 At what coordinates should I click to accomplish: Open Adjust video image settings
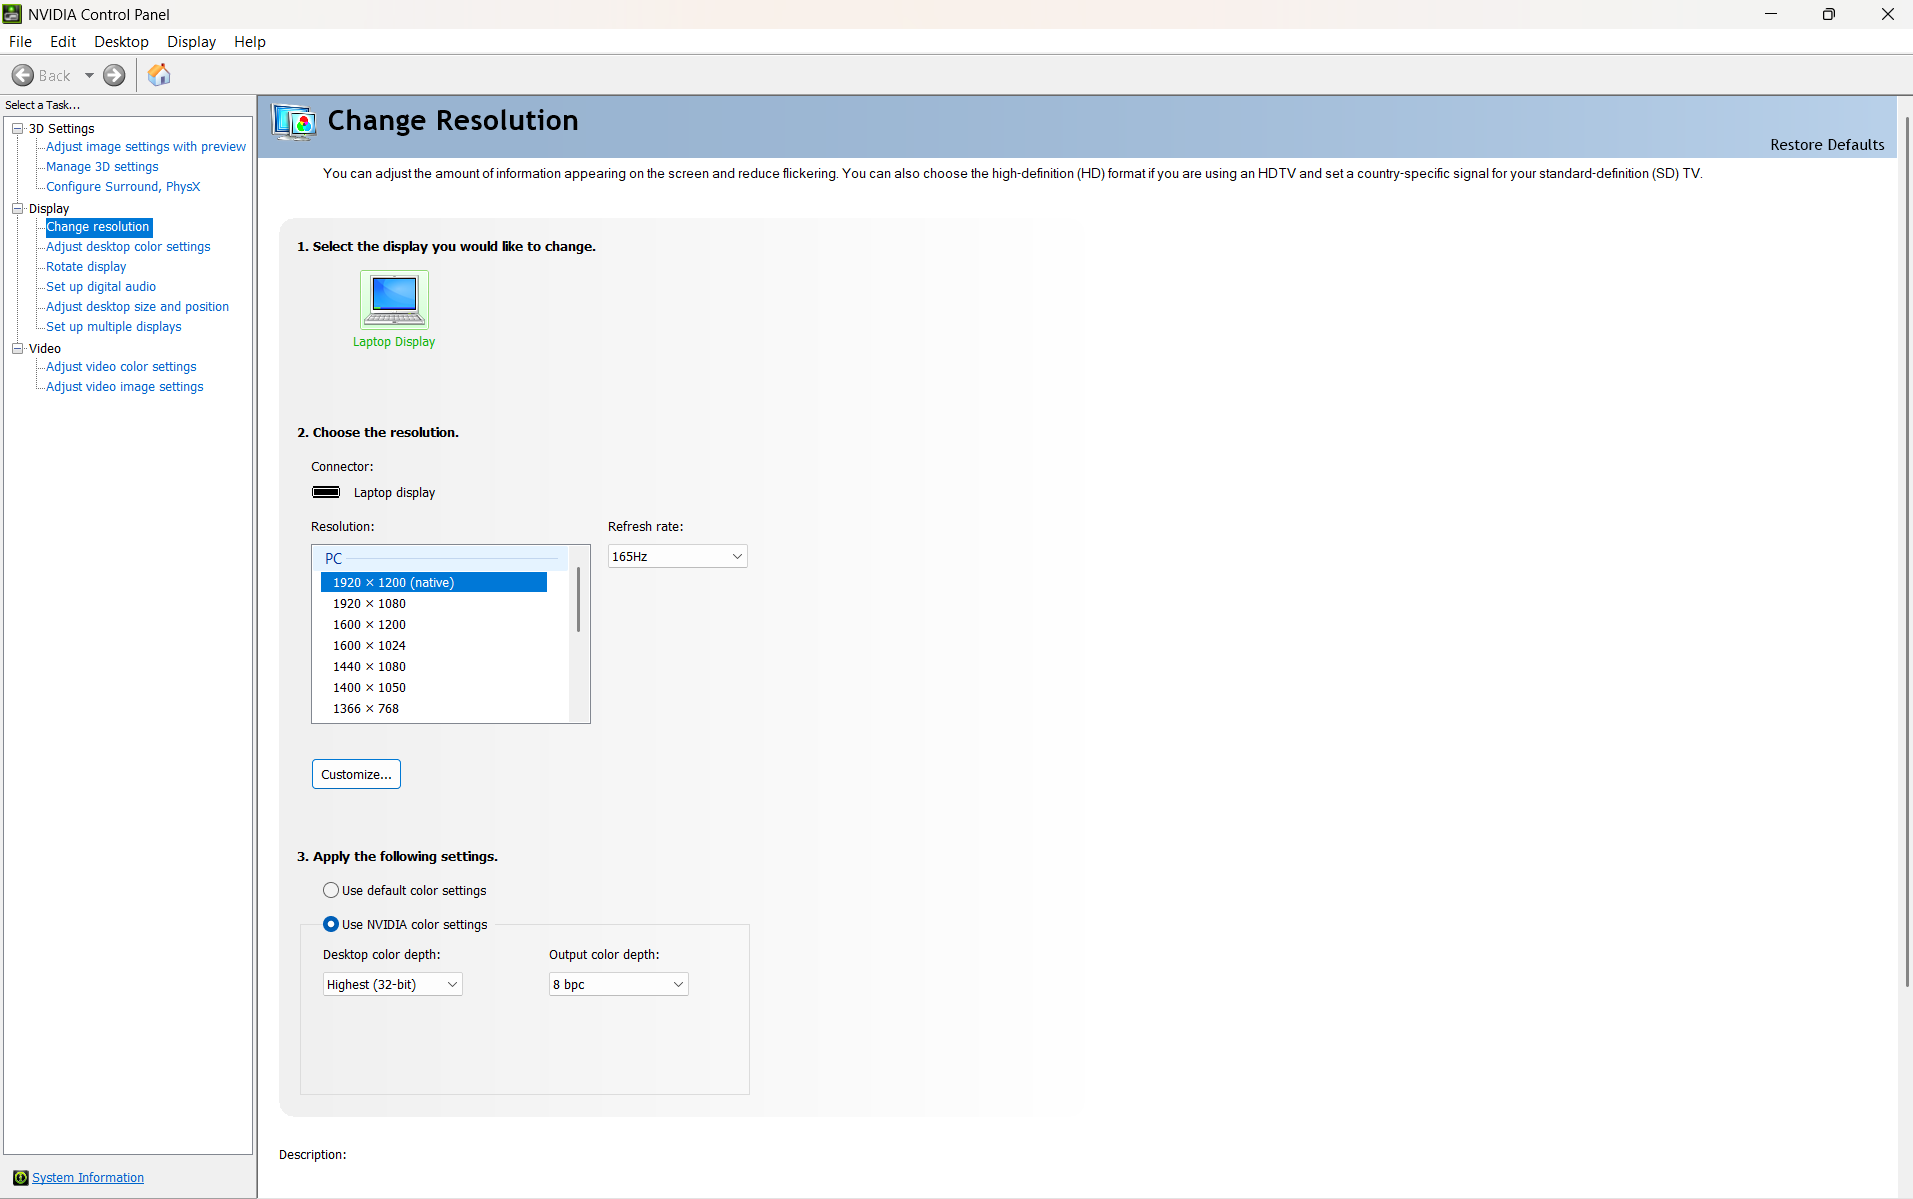coord(124,387)
